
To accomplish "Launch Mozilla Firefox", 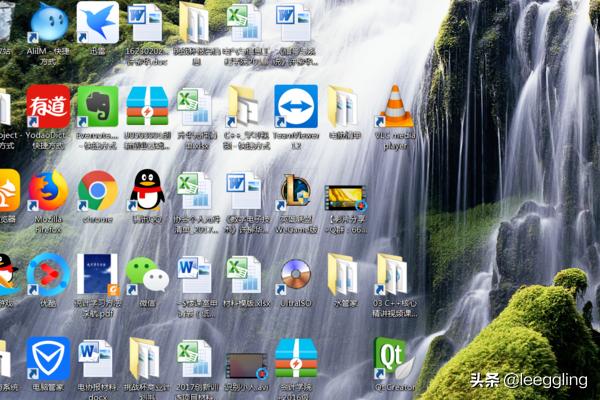I will point(48,191).
